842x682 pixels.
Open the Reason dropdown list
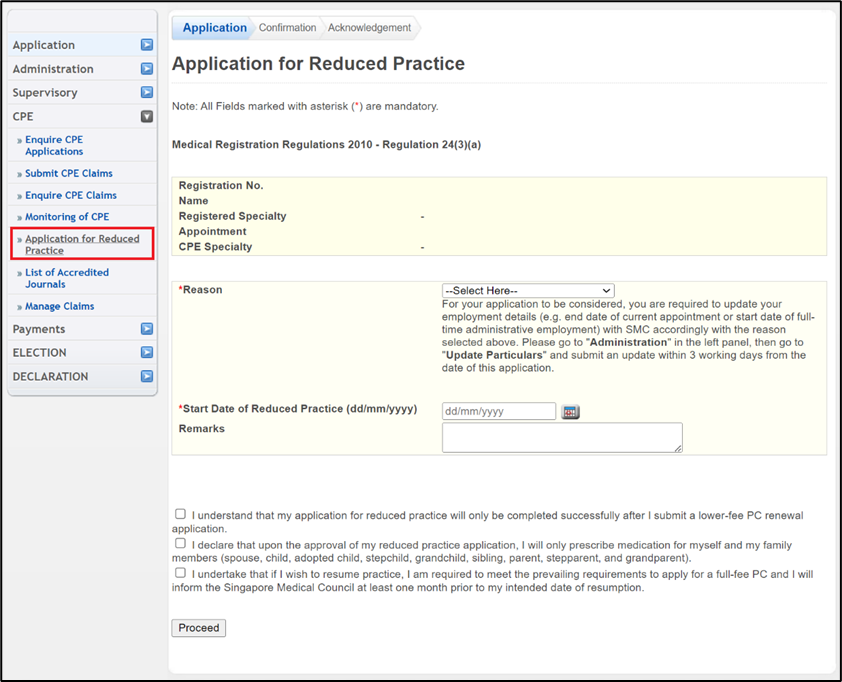(x=528, y=291)
